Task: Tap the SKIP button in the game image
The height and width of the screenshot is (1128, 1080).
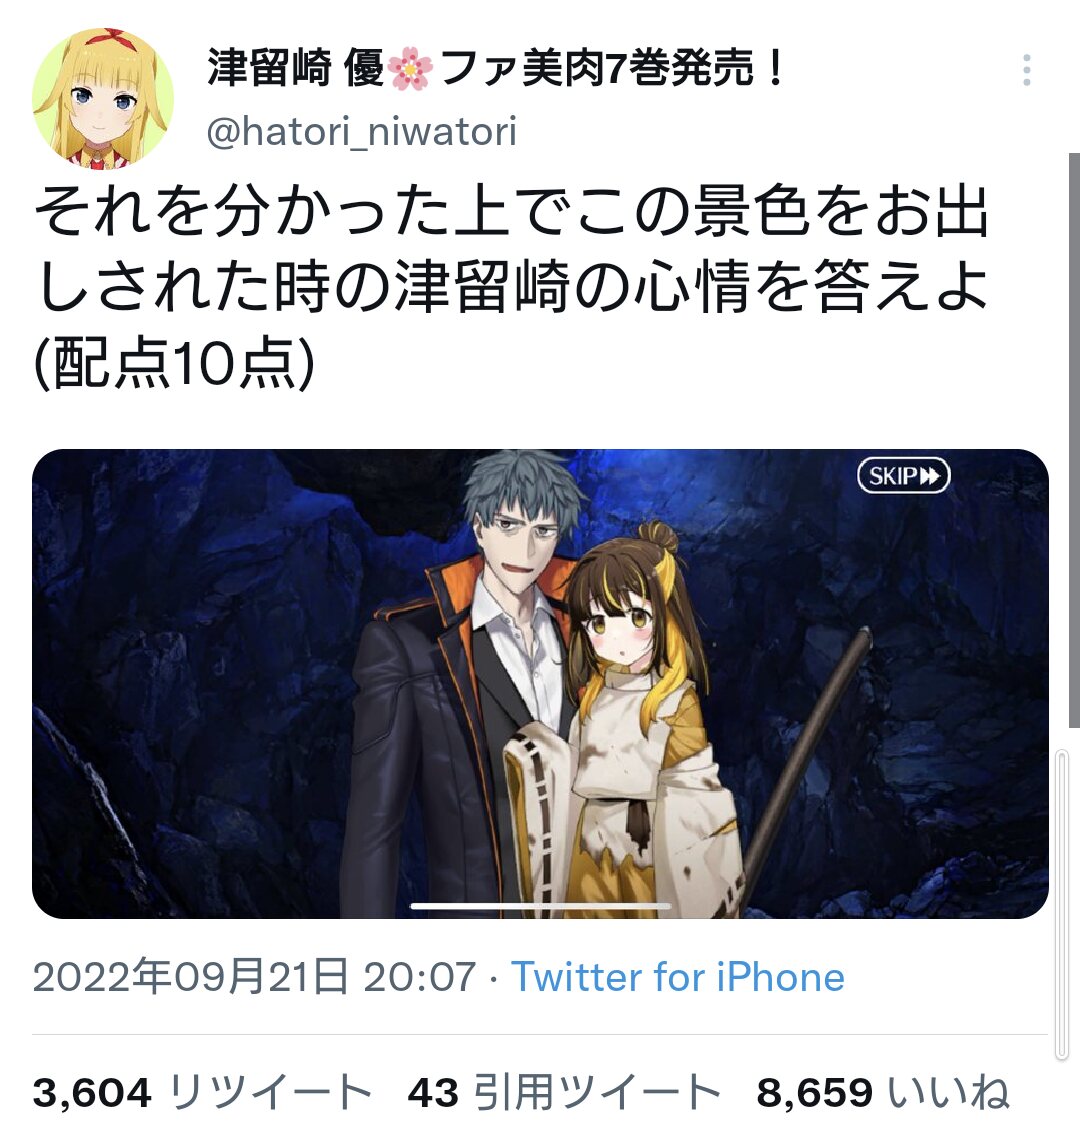Action: coord(904,476)
